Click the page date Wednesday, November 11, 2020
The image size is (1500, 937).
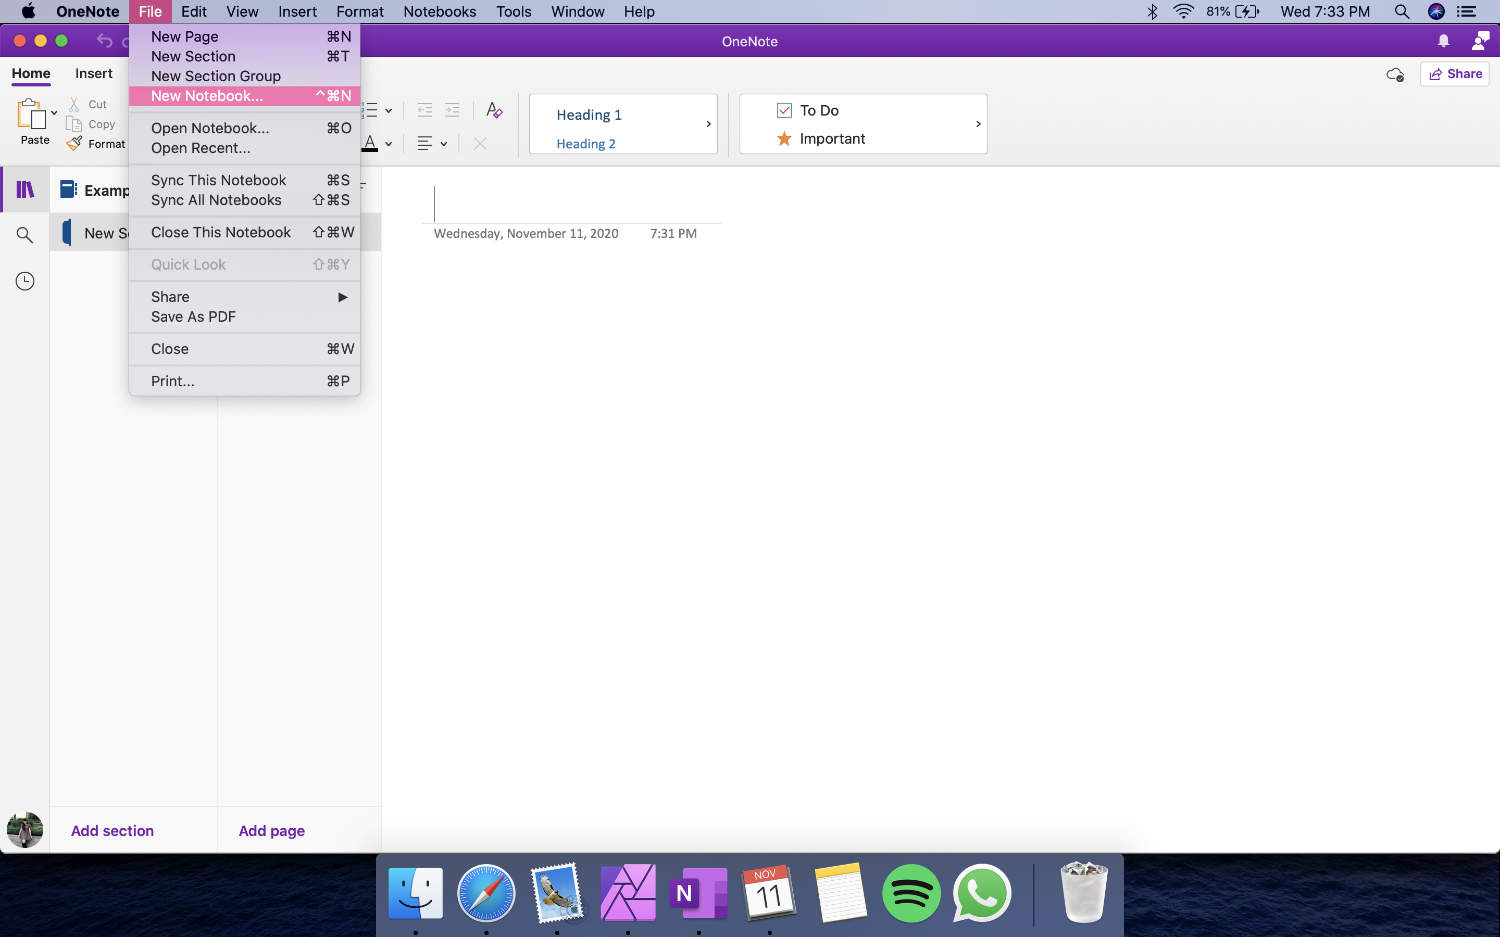[526, 234]
